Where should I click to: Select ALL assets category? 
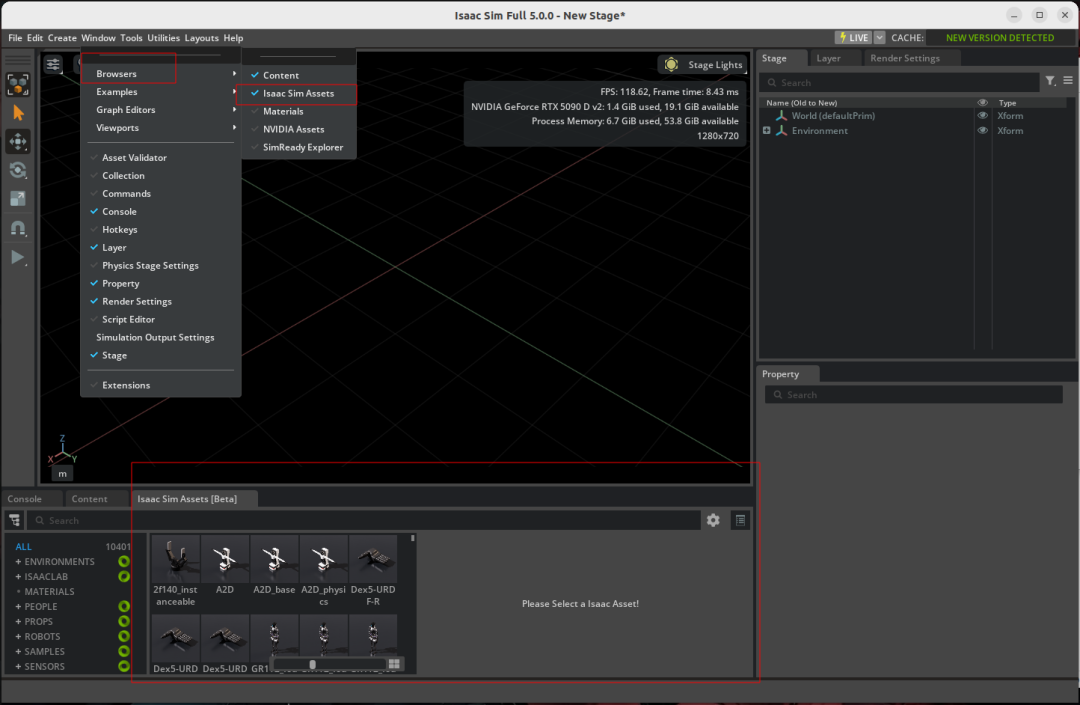click(23, 547)
